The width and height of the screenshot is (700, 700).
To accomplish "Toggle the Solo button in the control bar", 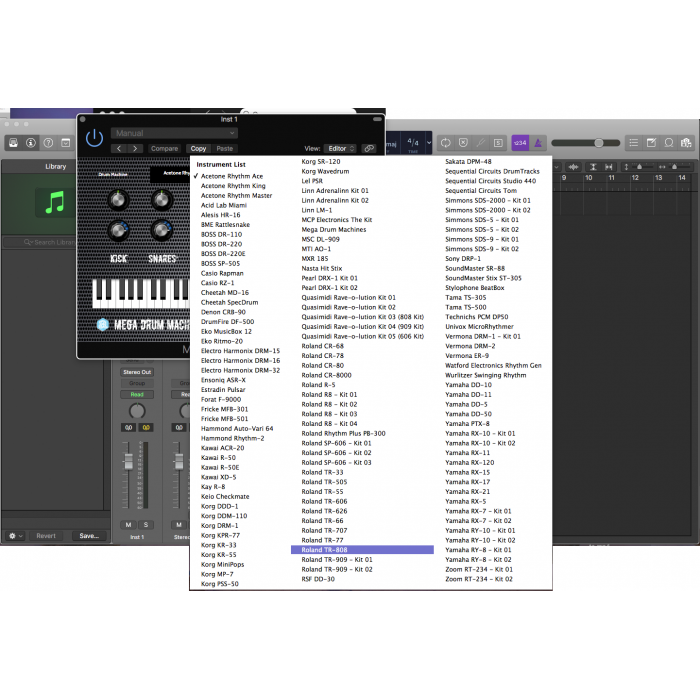I will click(498, 143).
